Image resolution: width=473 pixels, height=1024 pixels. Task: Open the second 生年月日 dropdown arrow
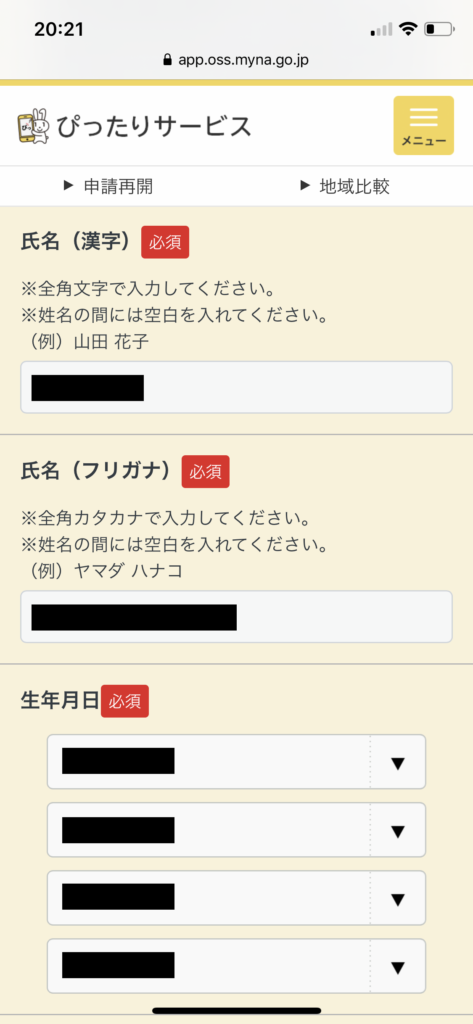[x=398, y=831]
